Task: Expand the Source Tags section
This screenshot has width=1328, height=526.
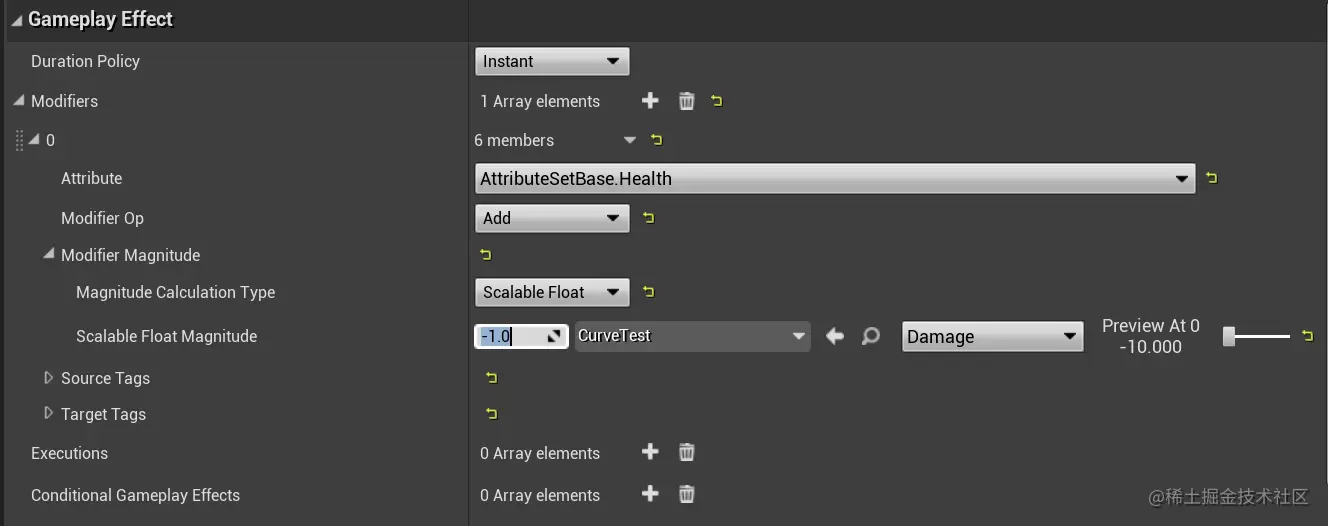Action: coord(48,378)
